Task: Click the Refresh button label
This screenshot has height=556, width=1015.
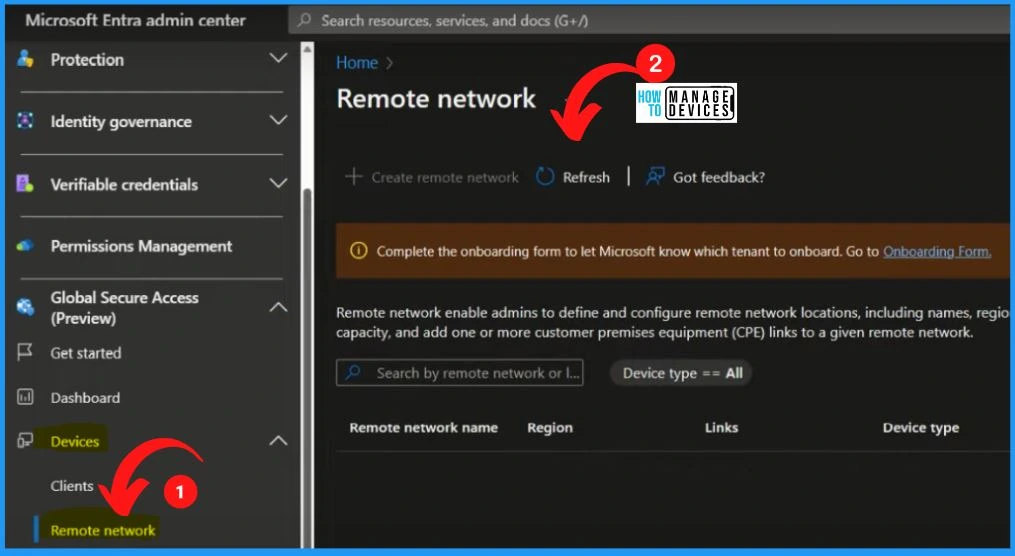Action: coord(586,177)
